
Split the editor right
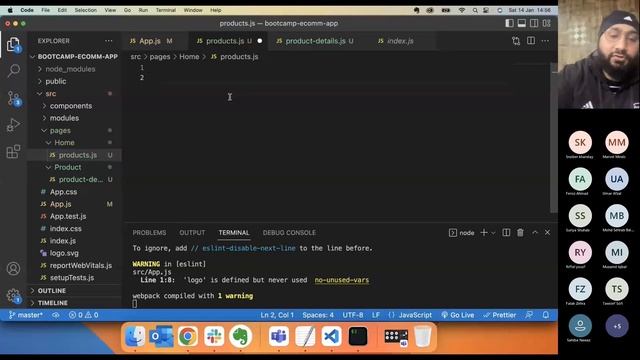click(x=531, y=41)
